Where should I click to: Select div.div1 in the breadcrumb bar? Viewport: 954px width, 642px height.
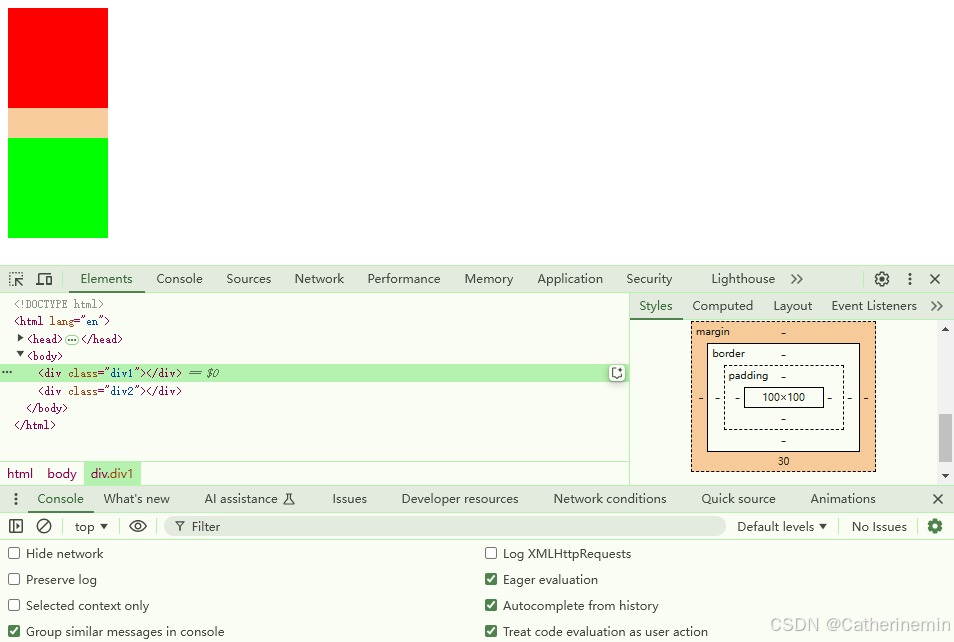click(x=112, y=473)
